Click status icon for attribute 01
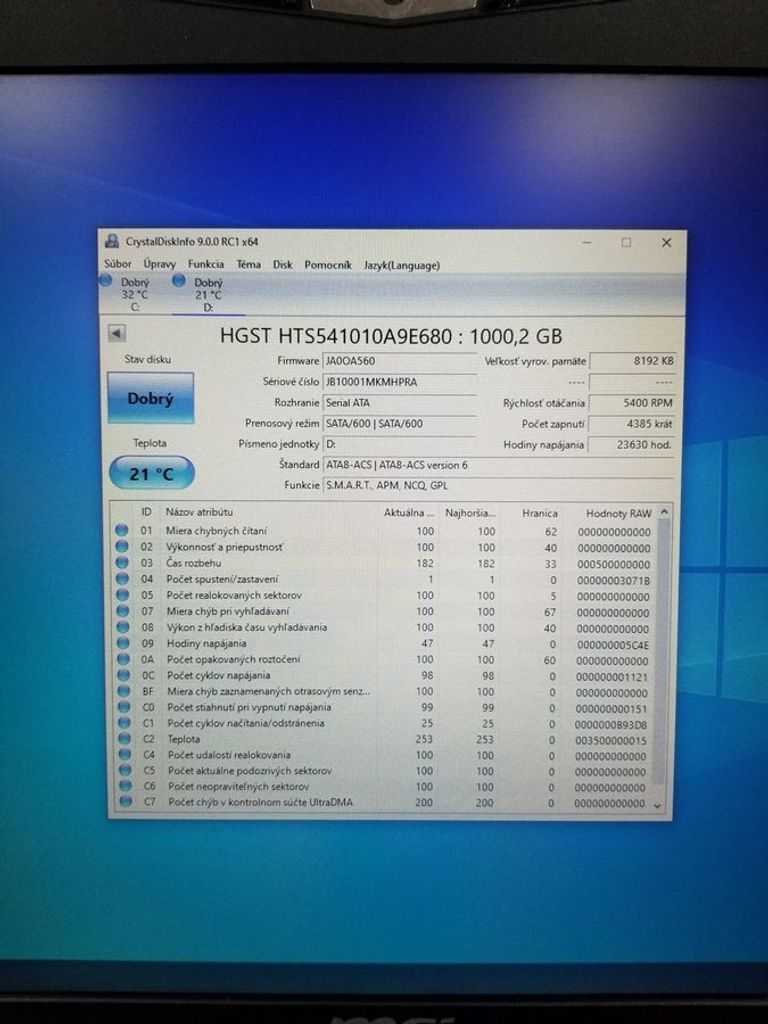768x1024 pixels. pyautogui.click(x=121, y=530)
